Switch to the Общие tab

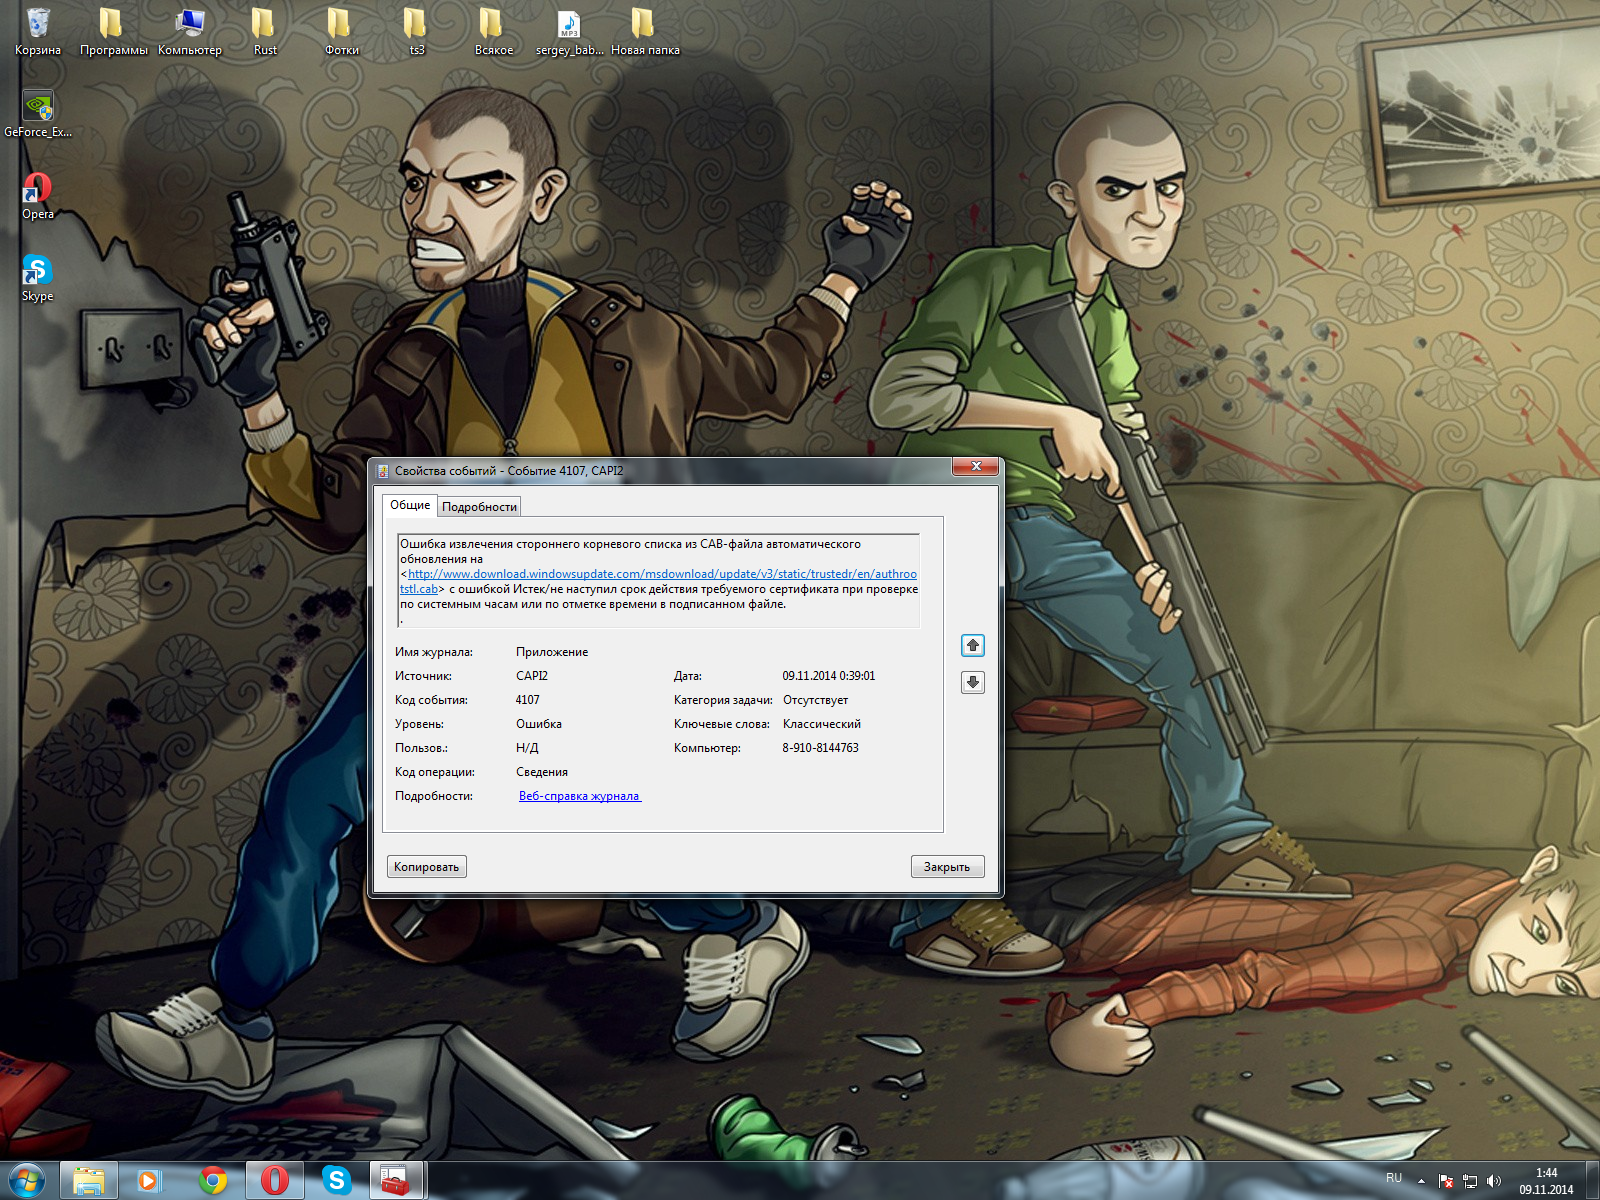[x=410, y=505]
